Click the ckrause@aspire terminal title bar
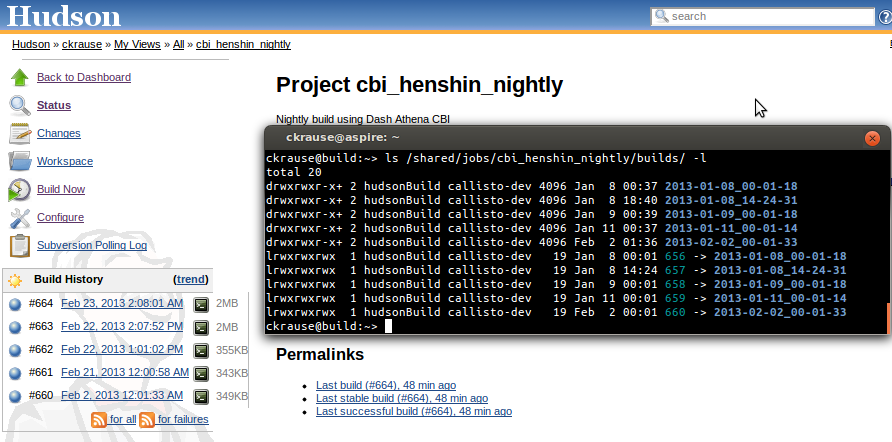 577,138
